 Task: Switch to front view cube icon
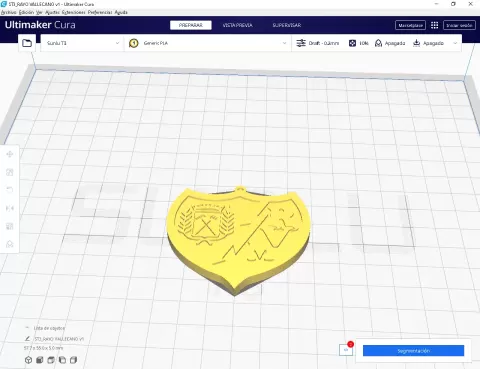coord(40,360)
